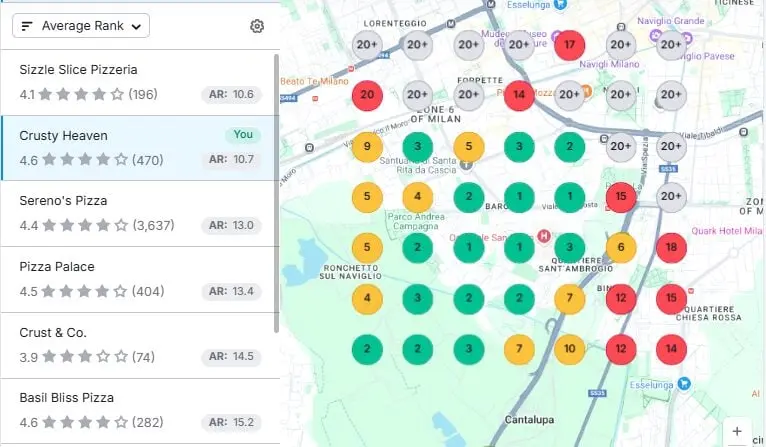Select Sizzle Slice Pizzeria in the list
766x447 pixels.
coord(140,83)
